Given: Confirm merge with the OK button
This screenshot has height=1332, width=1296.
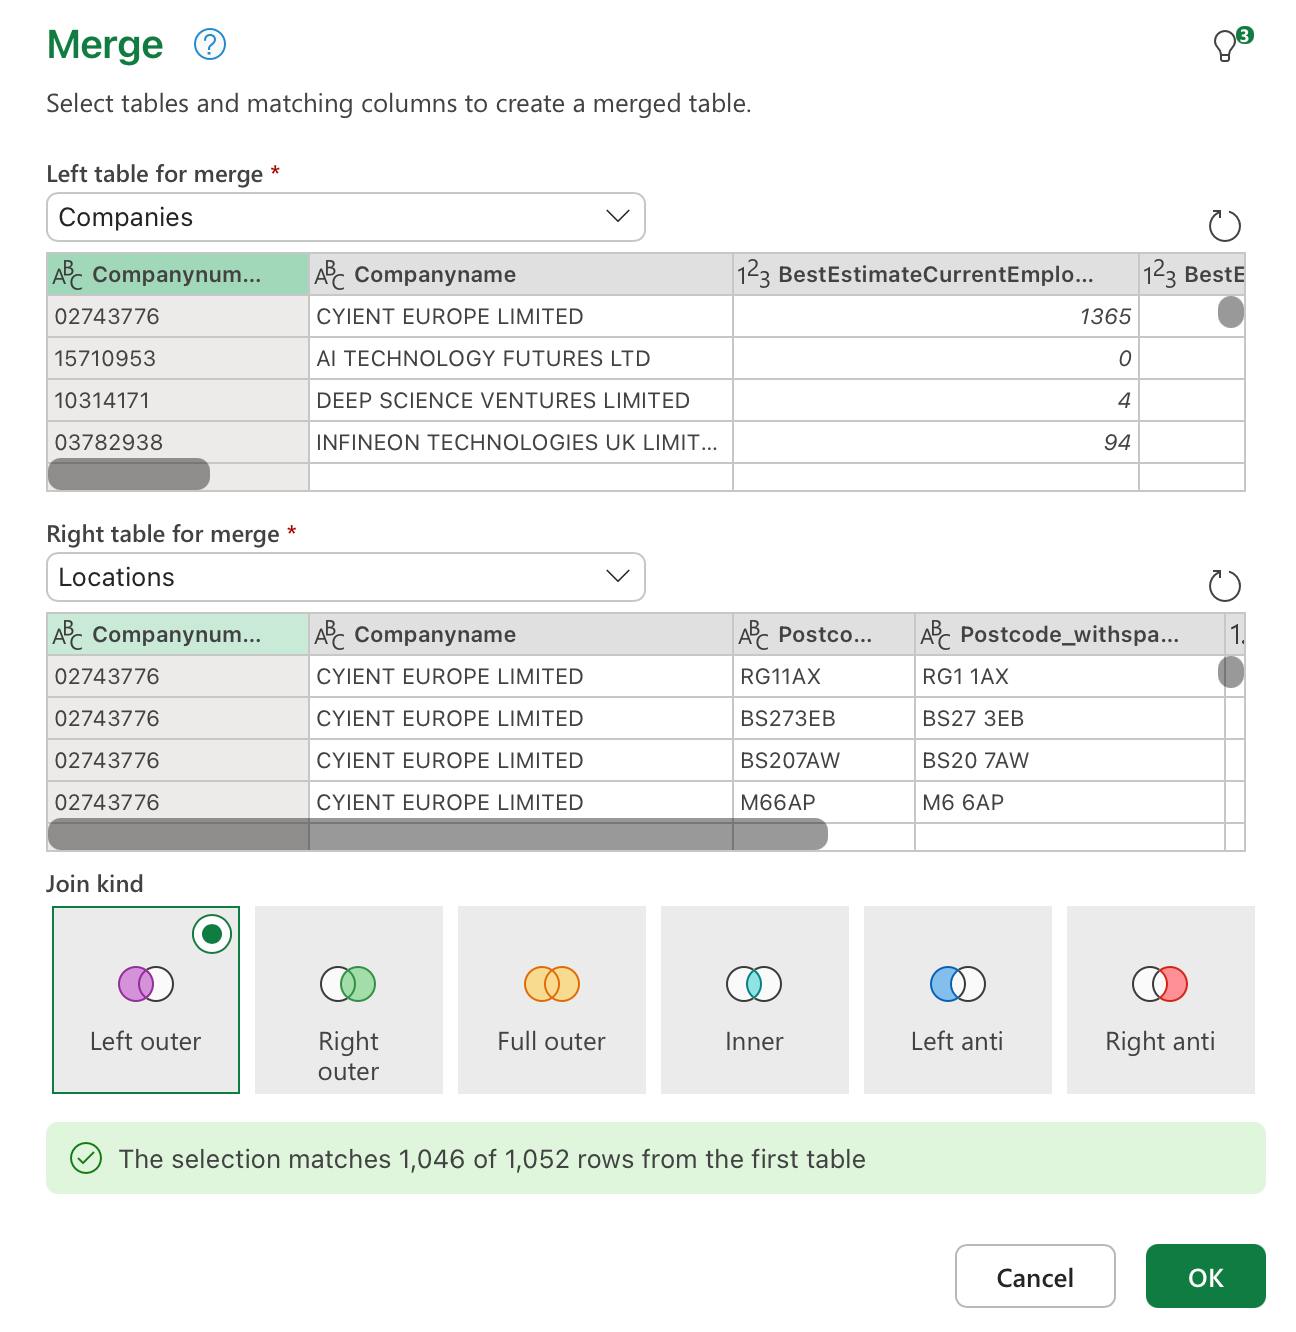Looking at the screenshot, I should click(x=1206, y=1276).
